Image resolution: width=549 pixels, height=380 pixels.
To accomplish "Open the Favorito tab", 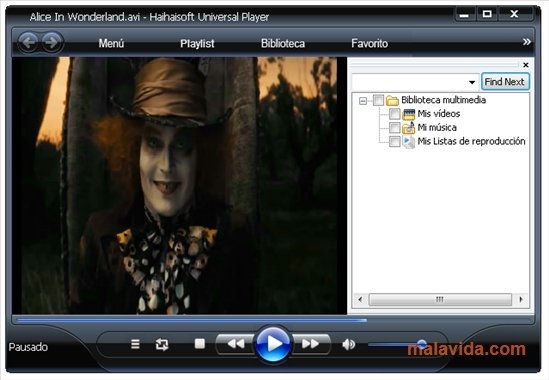I will (x=369, y=43).
